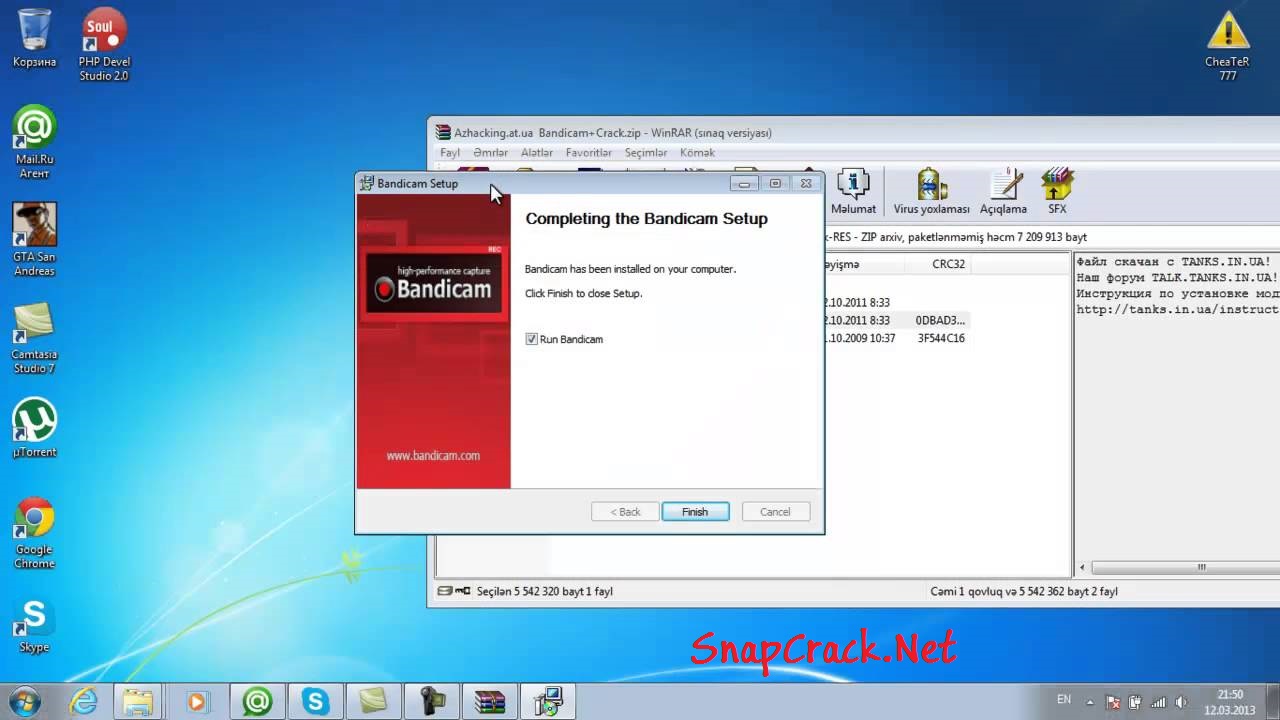
Task: Select the GTA San Andreas desktop icon
Action: point(35,240)
